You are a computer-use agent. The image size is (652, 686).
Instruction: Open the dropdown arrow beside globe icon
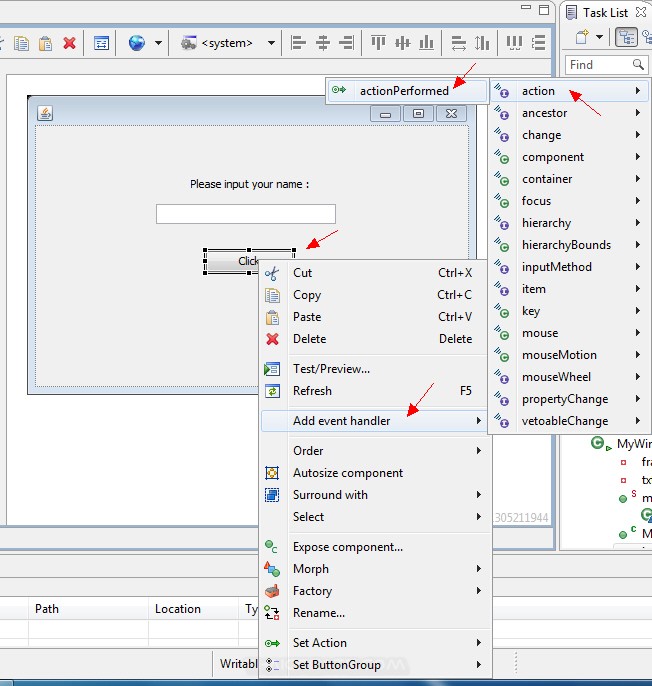tap(158, 43)
